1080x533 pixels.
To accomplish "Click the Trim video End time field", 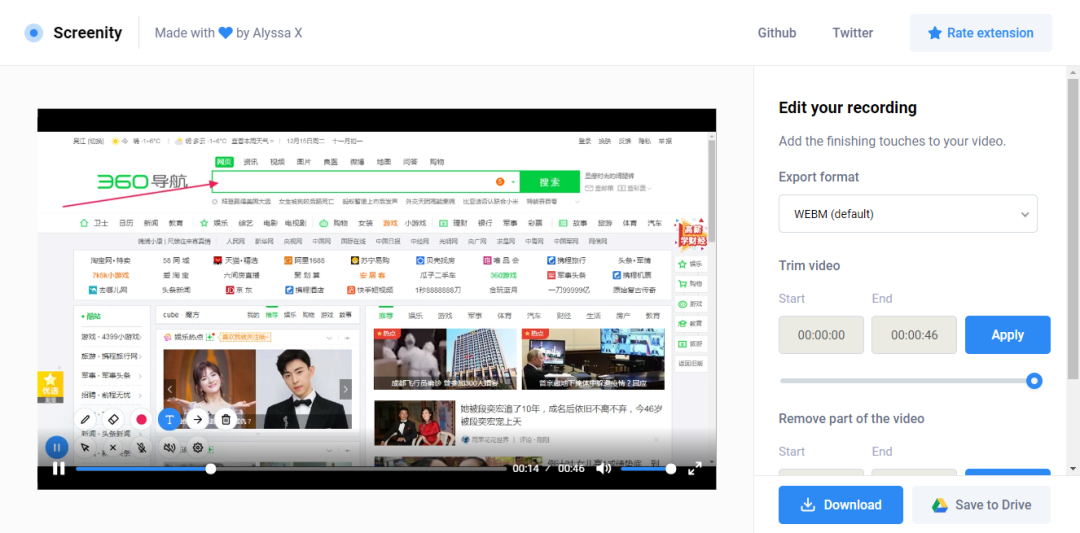I will [x=914, y=335].
